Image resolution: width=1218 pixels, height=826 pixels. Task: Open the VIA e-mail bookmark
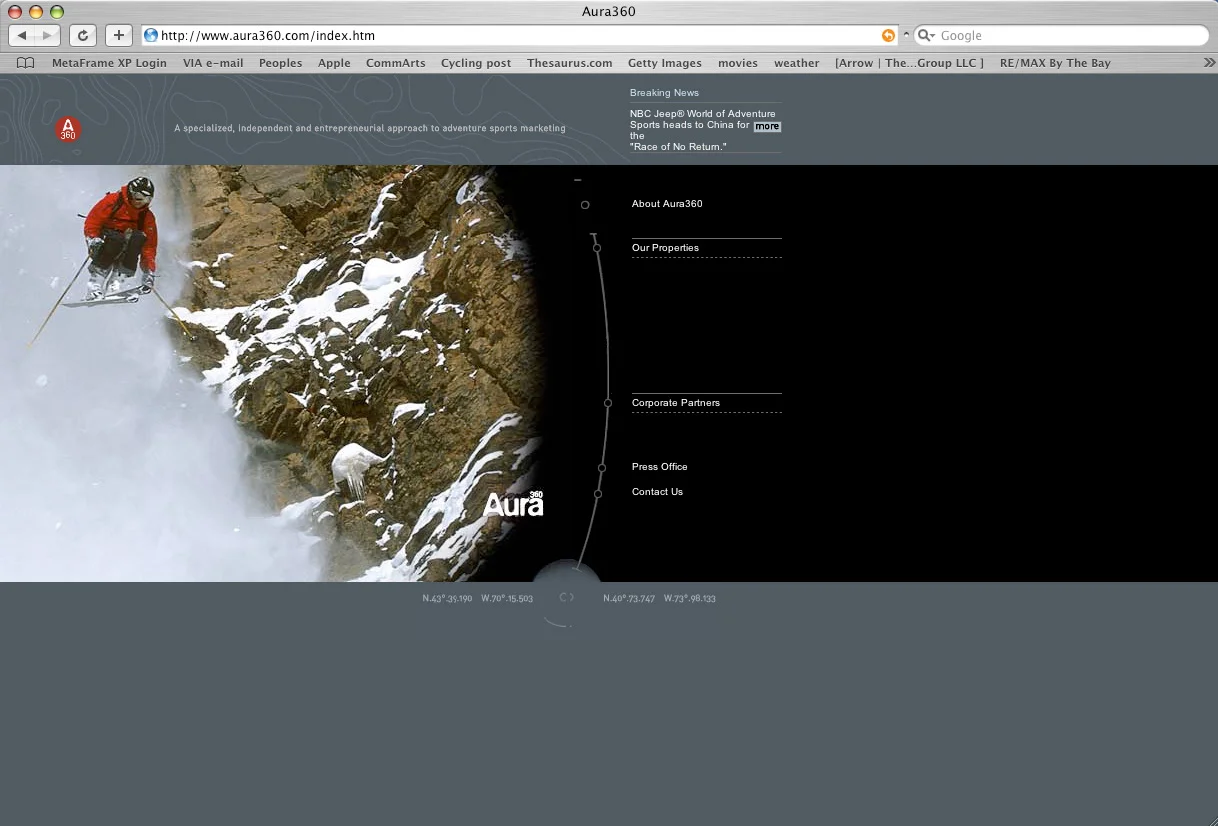click(x=213, y=63)
